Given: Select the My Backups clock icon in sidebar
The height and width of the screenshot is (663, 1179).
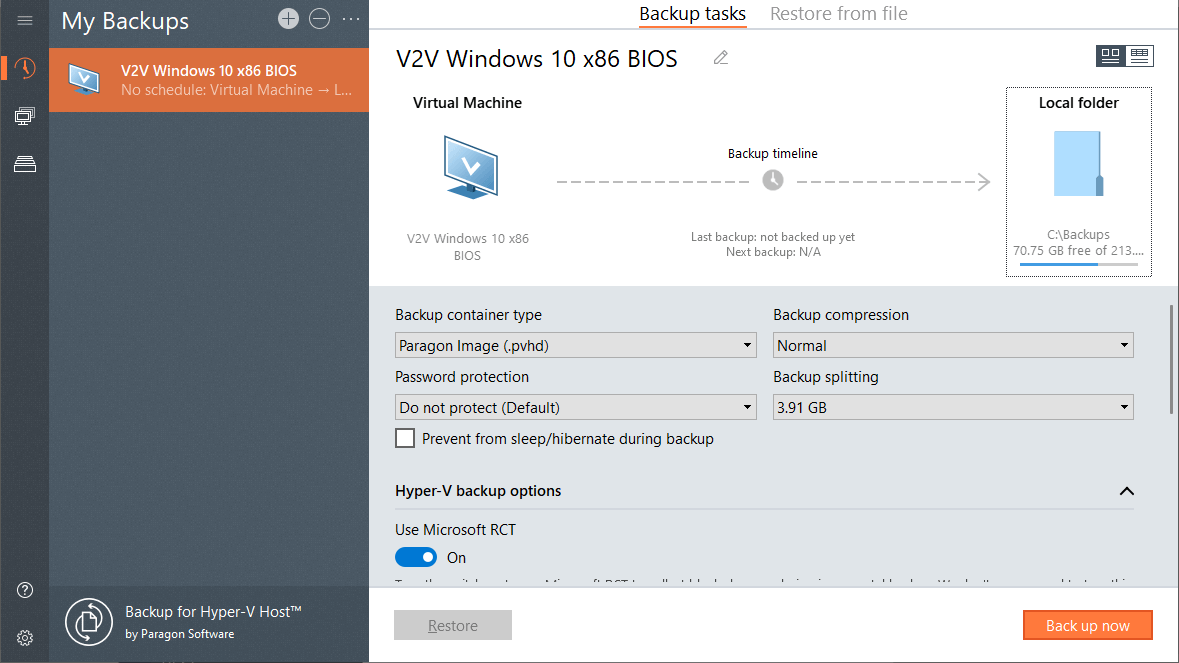Looking at the screenshot, I should [x=24, y=69].
